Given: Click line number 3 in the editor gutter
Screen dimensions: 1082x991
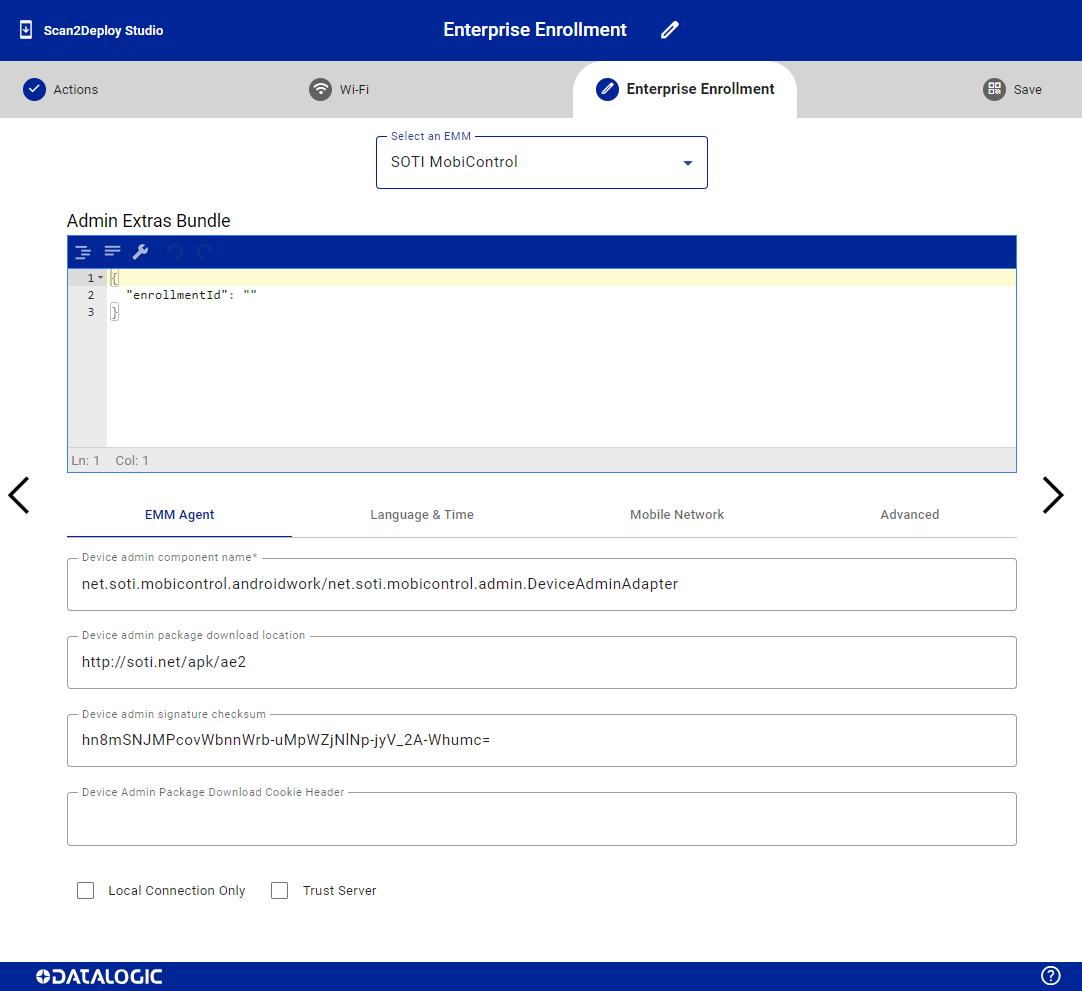Looking at the screenshot, I should tap(90, 312).
